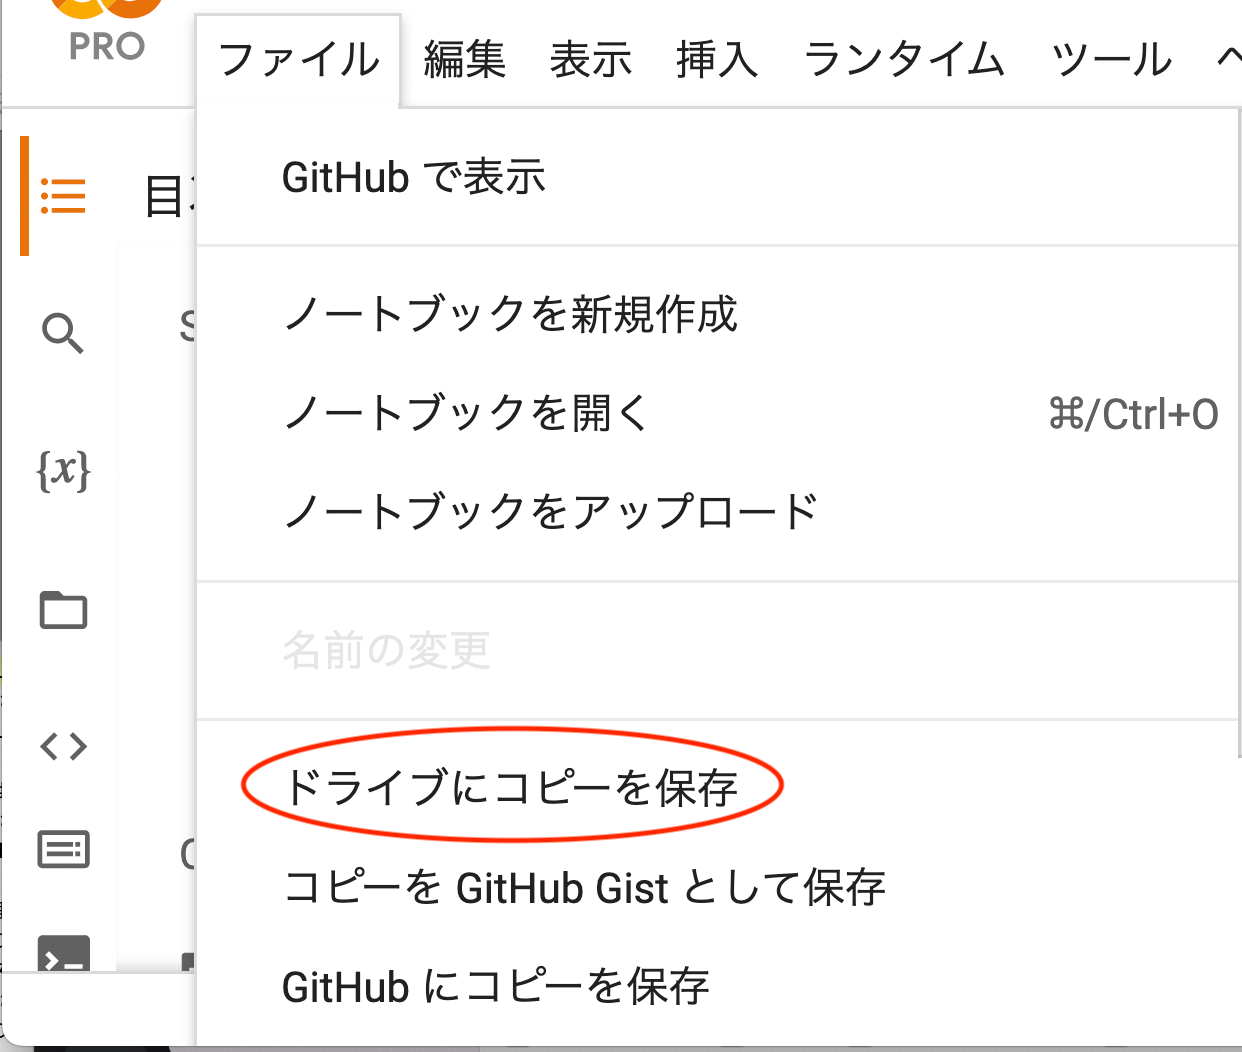The height and width of the screenshot is (1052, 1242).
Task: Open the terminal icon in the sidebar
Action: pyautogui.click(x=63, y=955)
